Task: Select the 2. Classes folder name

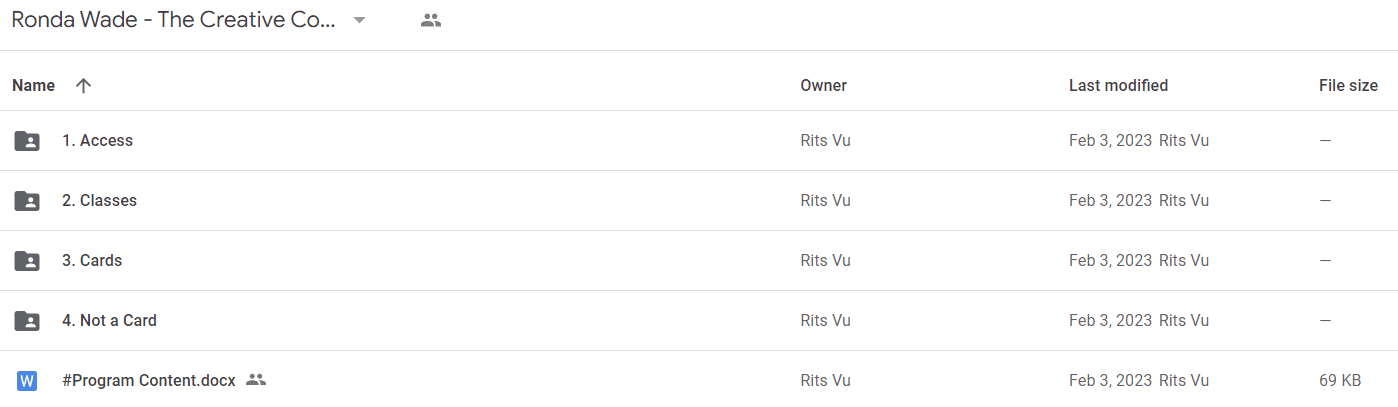Action: [x=99, y=201]
